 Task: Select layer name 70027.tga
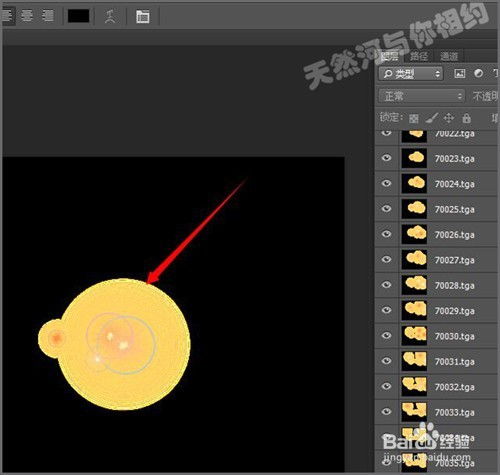coord(455,260)
